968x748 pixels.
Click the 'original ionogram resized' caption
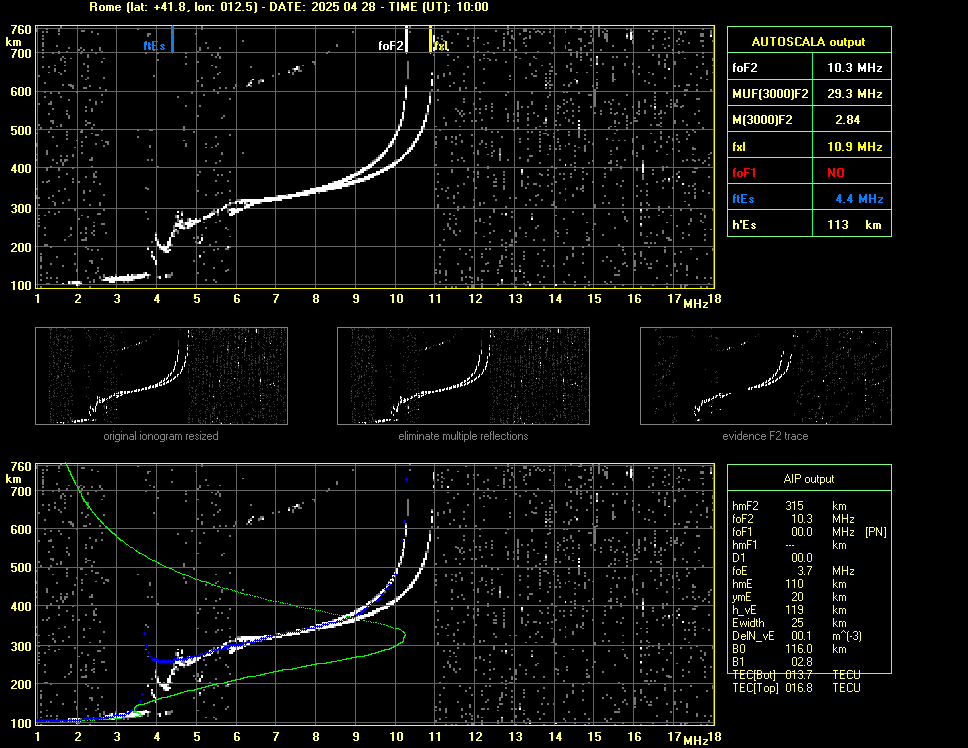pyautogui.click(x=161, y=436)
